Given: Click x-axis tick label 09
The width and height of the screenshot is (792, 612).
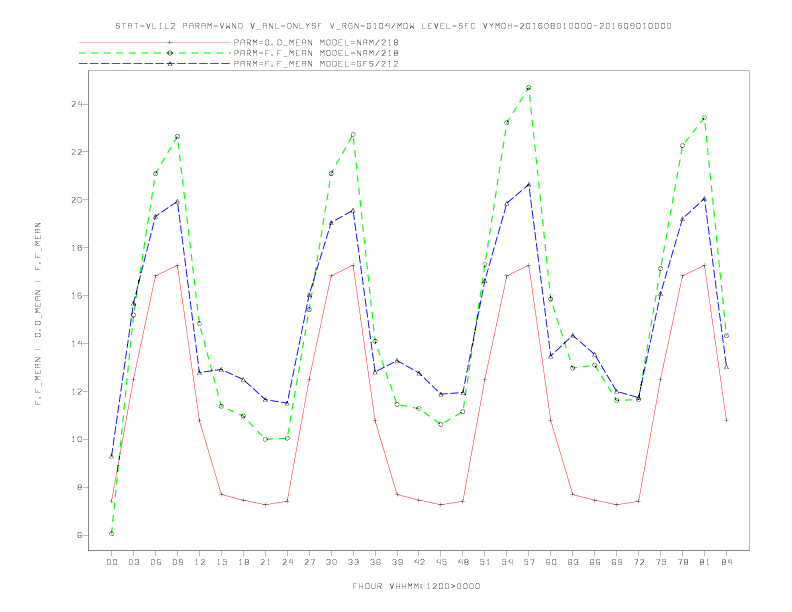Looking at the screenshot, I should point(177,562).
